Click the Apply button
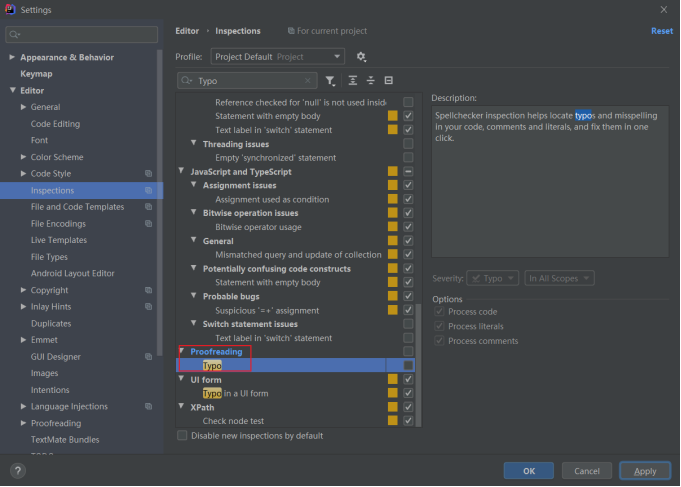Screen dimensions: 681x487 [645, 470]
